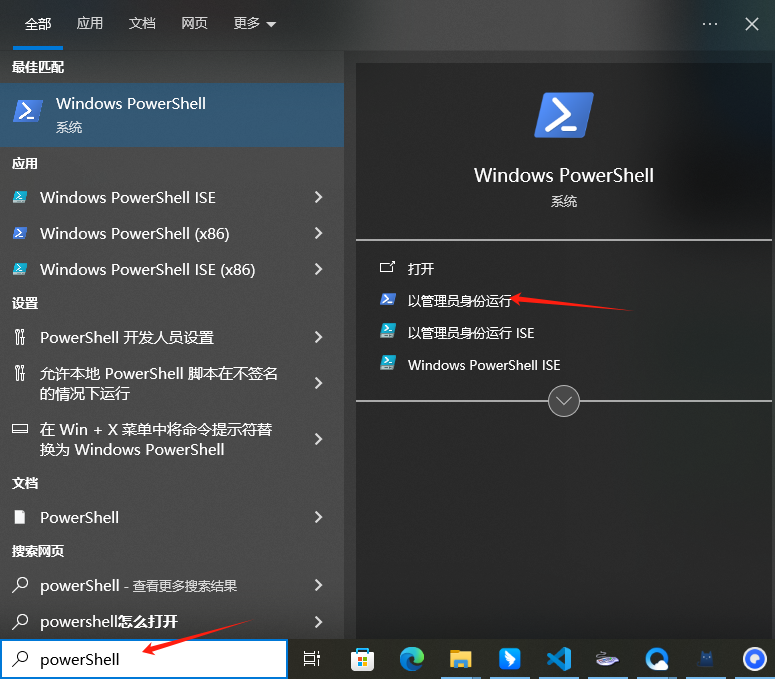
Task: Open the PowerShell document result
Action: click(172, 517)
